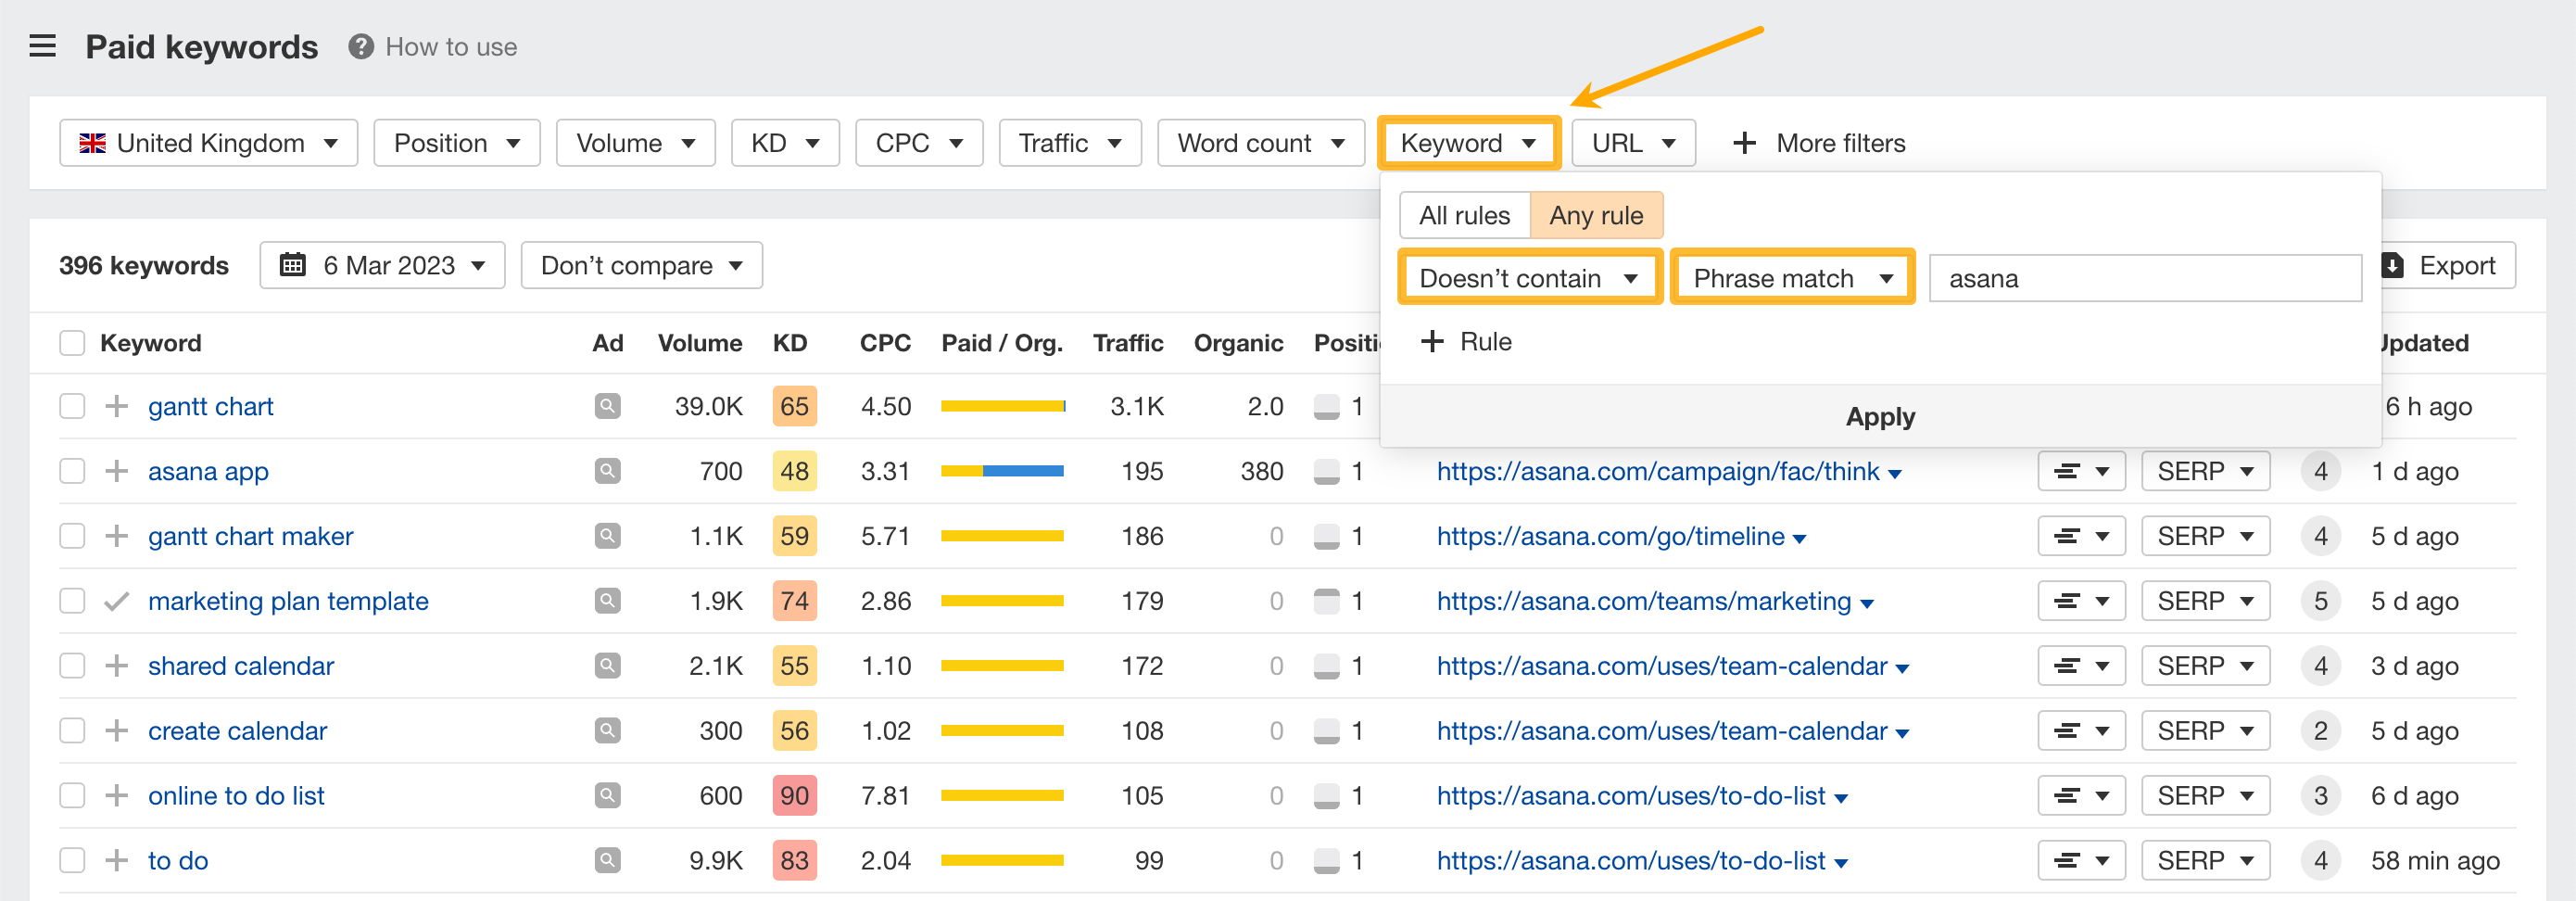
Task: Click the Export download icon
Action: 2393,265
